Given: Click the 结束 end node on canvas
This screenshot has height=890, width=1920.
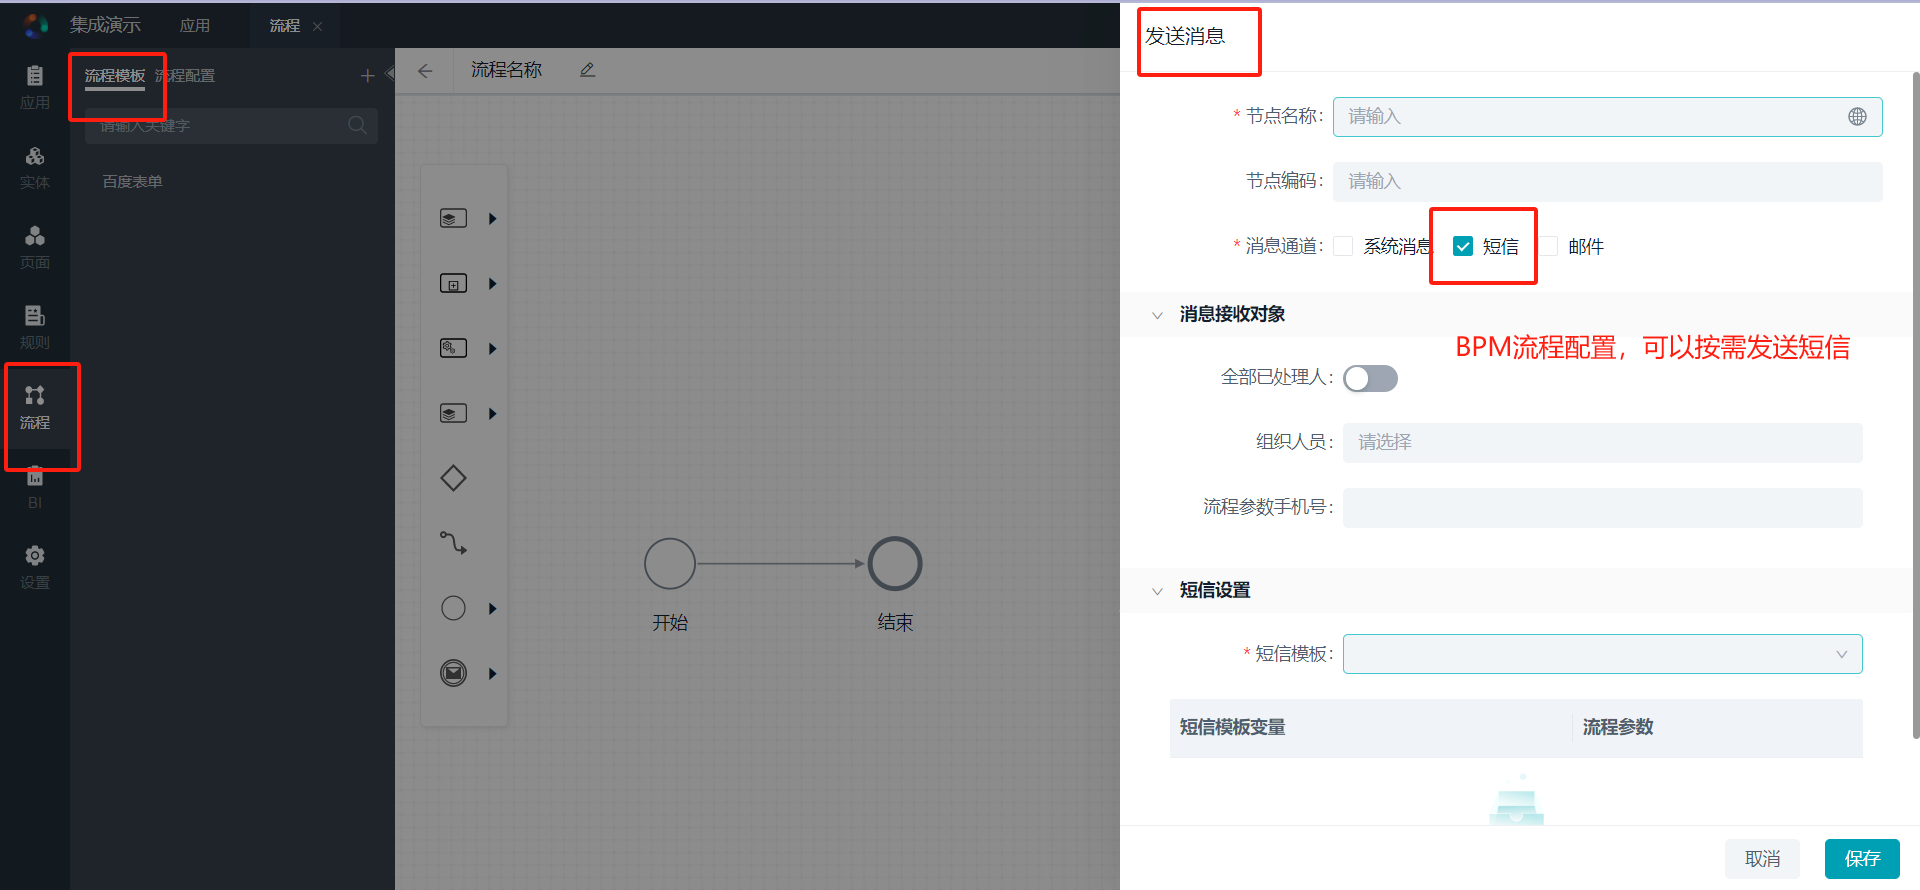Looking at the screenshot, I should 895,564.
